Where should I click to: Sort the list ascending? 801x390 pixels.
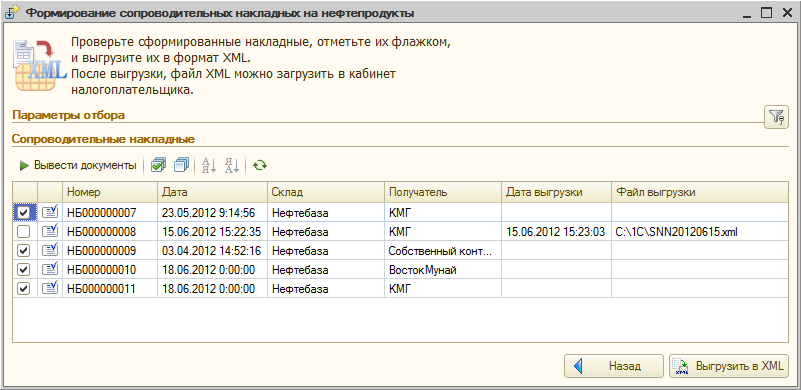point(209,165)
